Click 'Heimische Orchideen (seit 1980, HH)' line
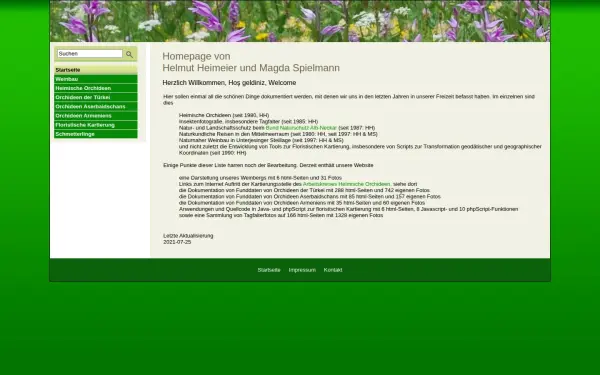Viewport: 600px width, 375px height. (x=224, y=115)
